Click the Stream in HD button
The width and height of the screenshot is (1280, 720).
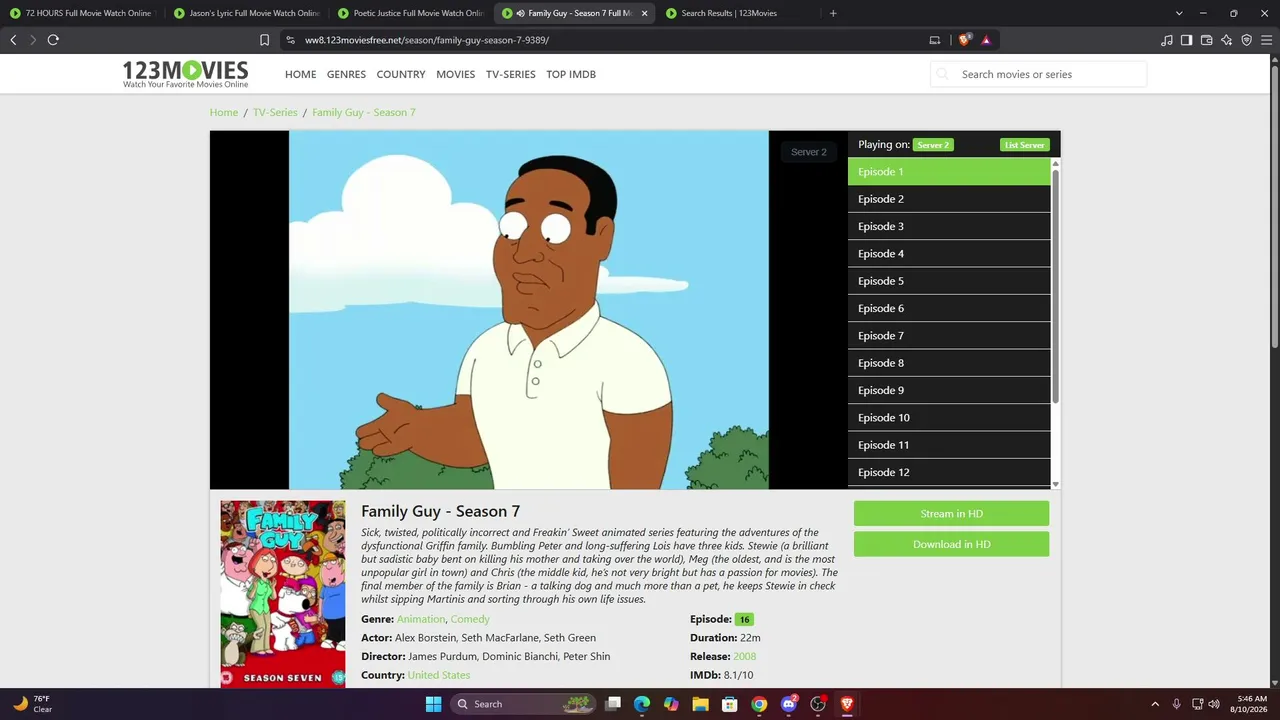(951, 514)
